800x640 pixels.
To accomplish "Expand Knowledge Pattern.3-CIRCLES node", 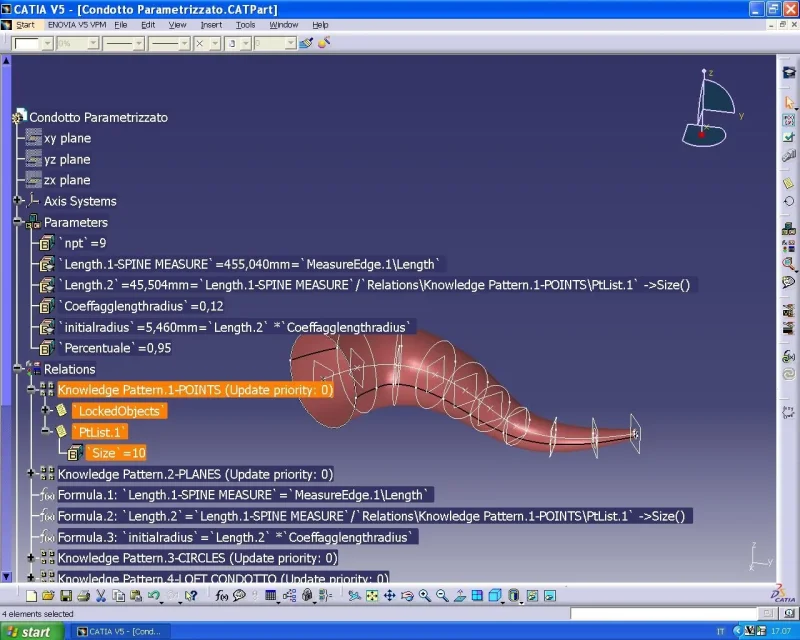I will click(x=31, y=557).
